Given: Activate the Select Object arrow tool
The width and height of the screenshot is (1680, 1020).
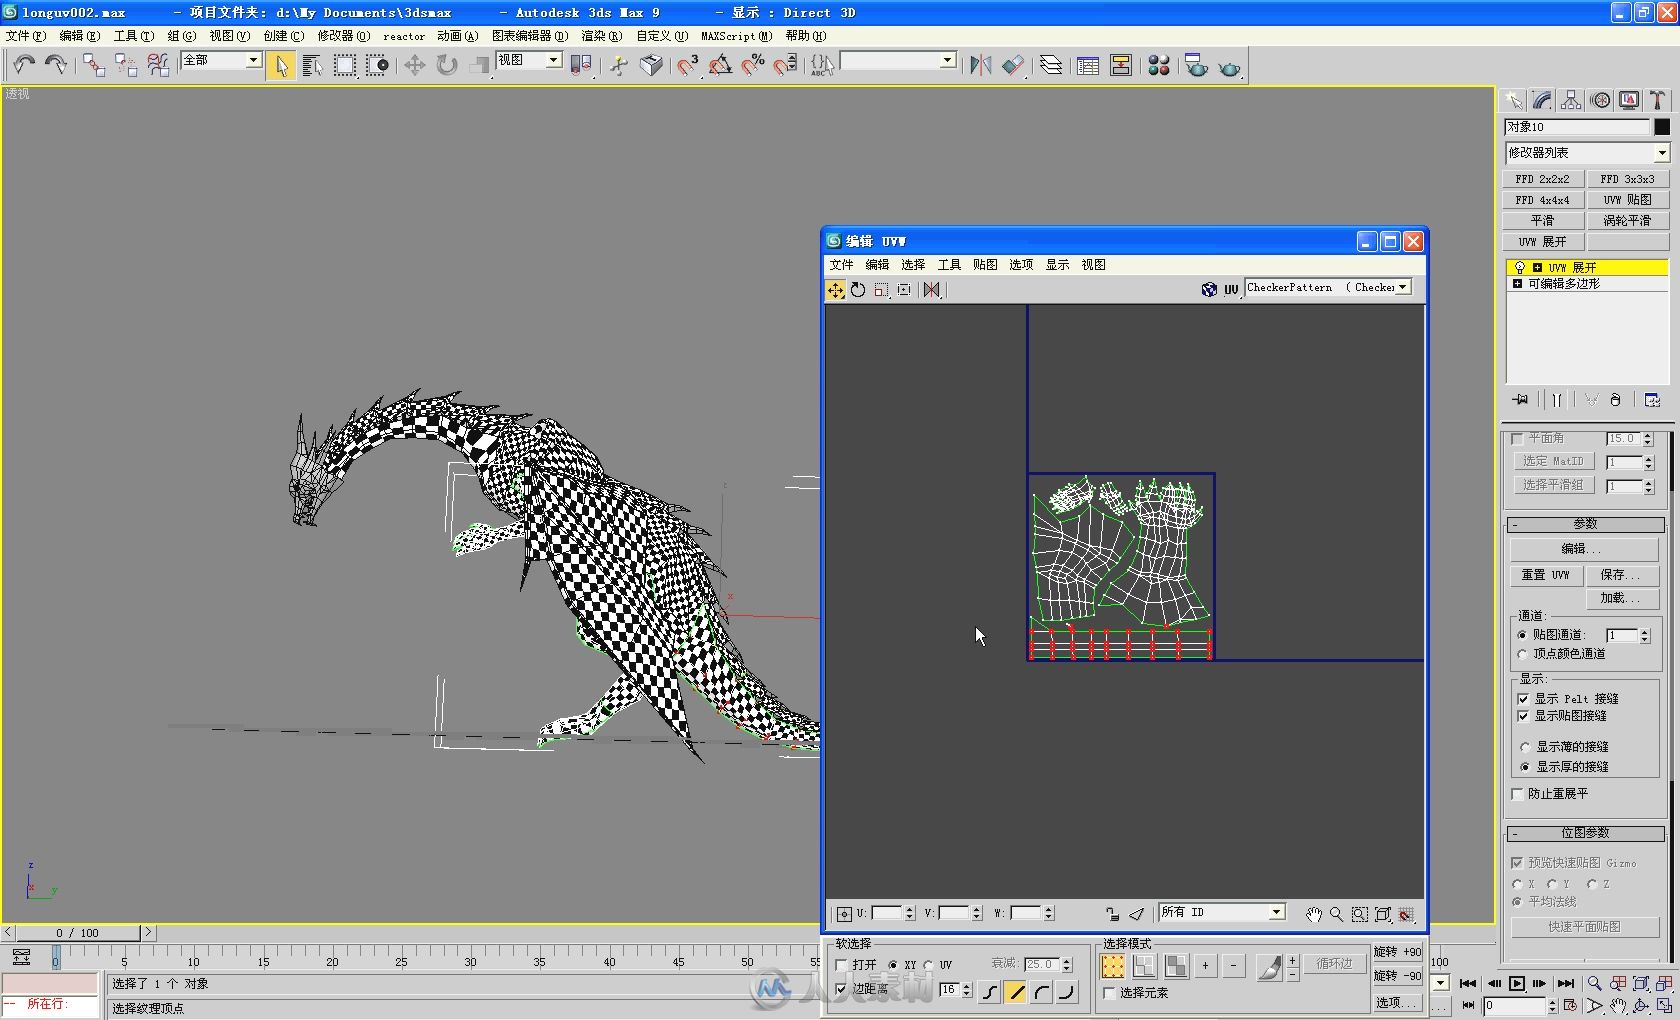Looking at the screenshot, I should [281, 66].
